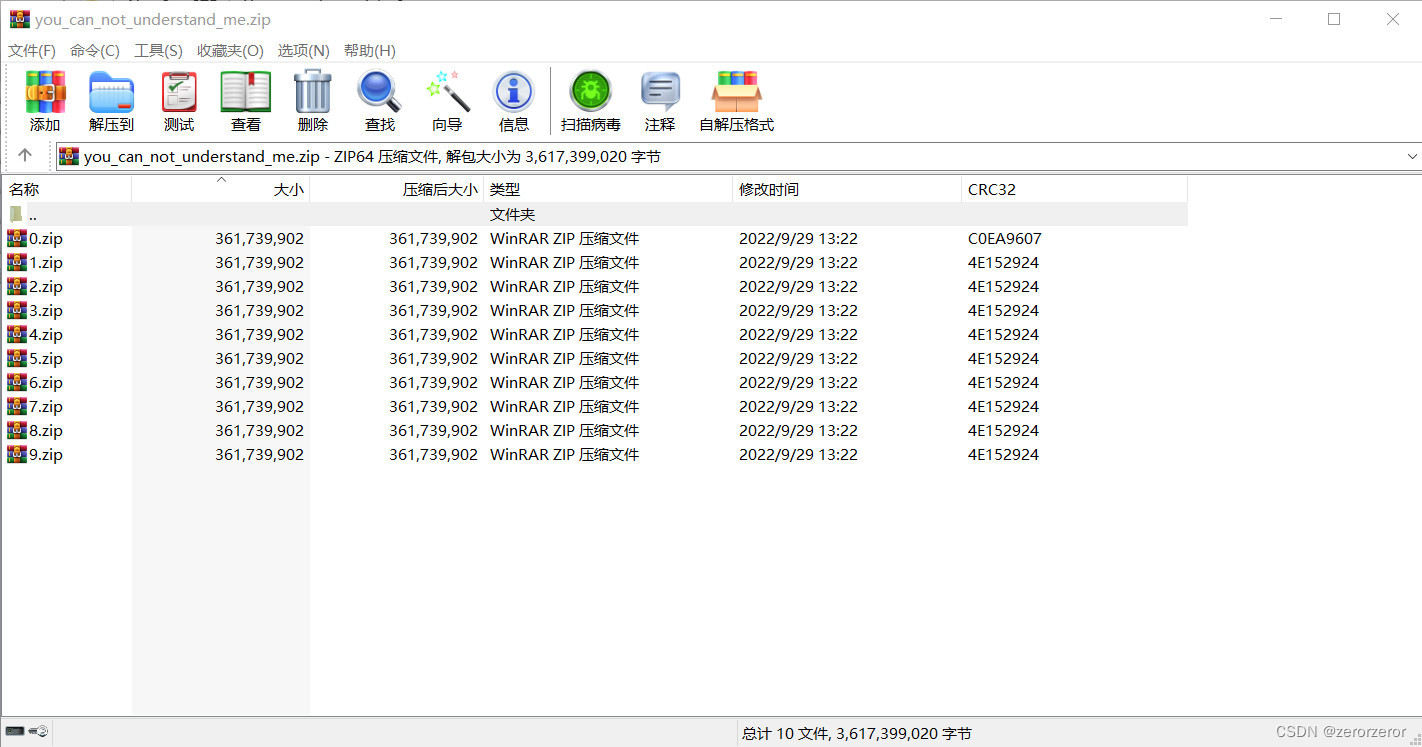Open the 向导 (Wizard) wand icon

click(447, 92)
